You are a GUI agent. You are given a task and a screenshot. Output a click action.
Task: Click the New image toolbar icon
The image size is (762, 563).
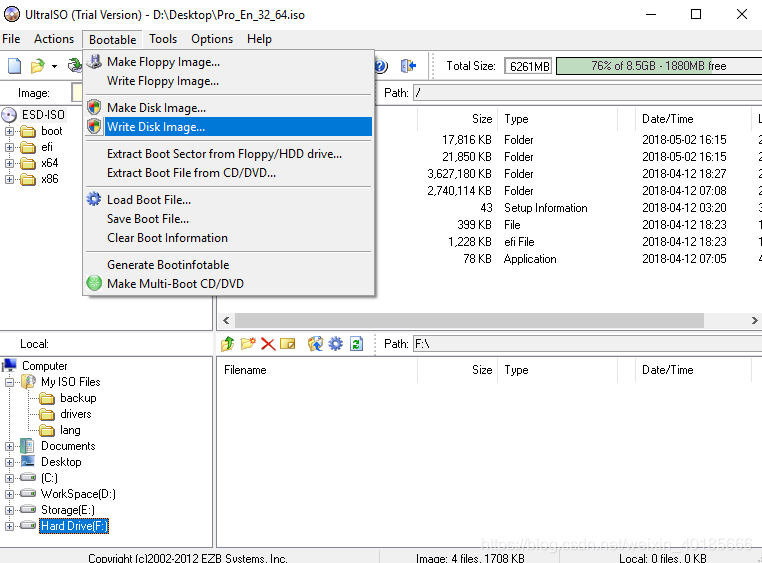click(15, 66)
